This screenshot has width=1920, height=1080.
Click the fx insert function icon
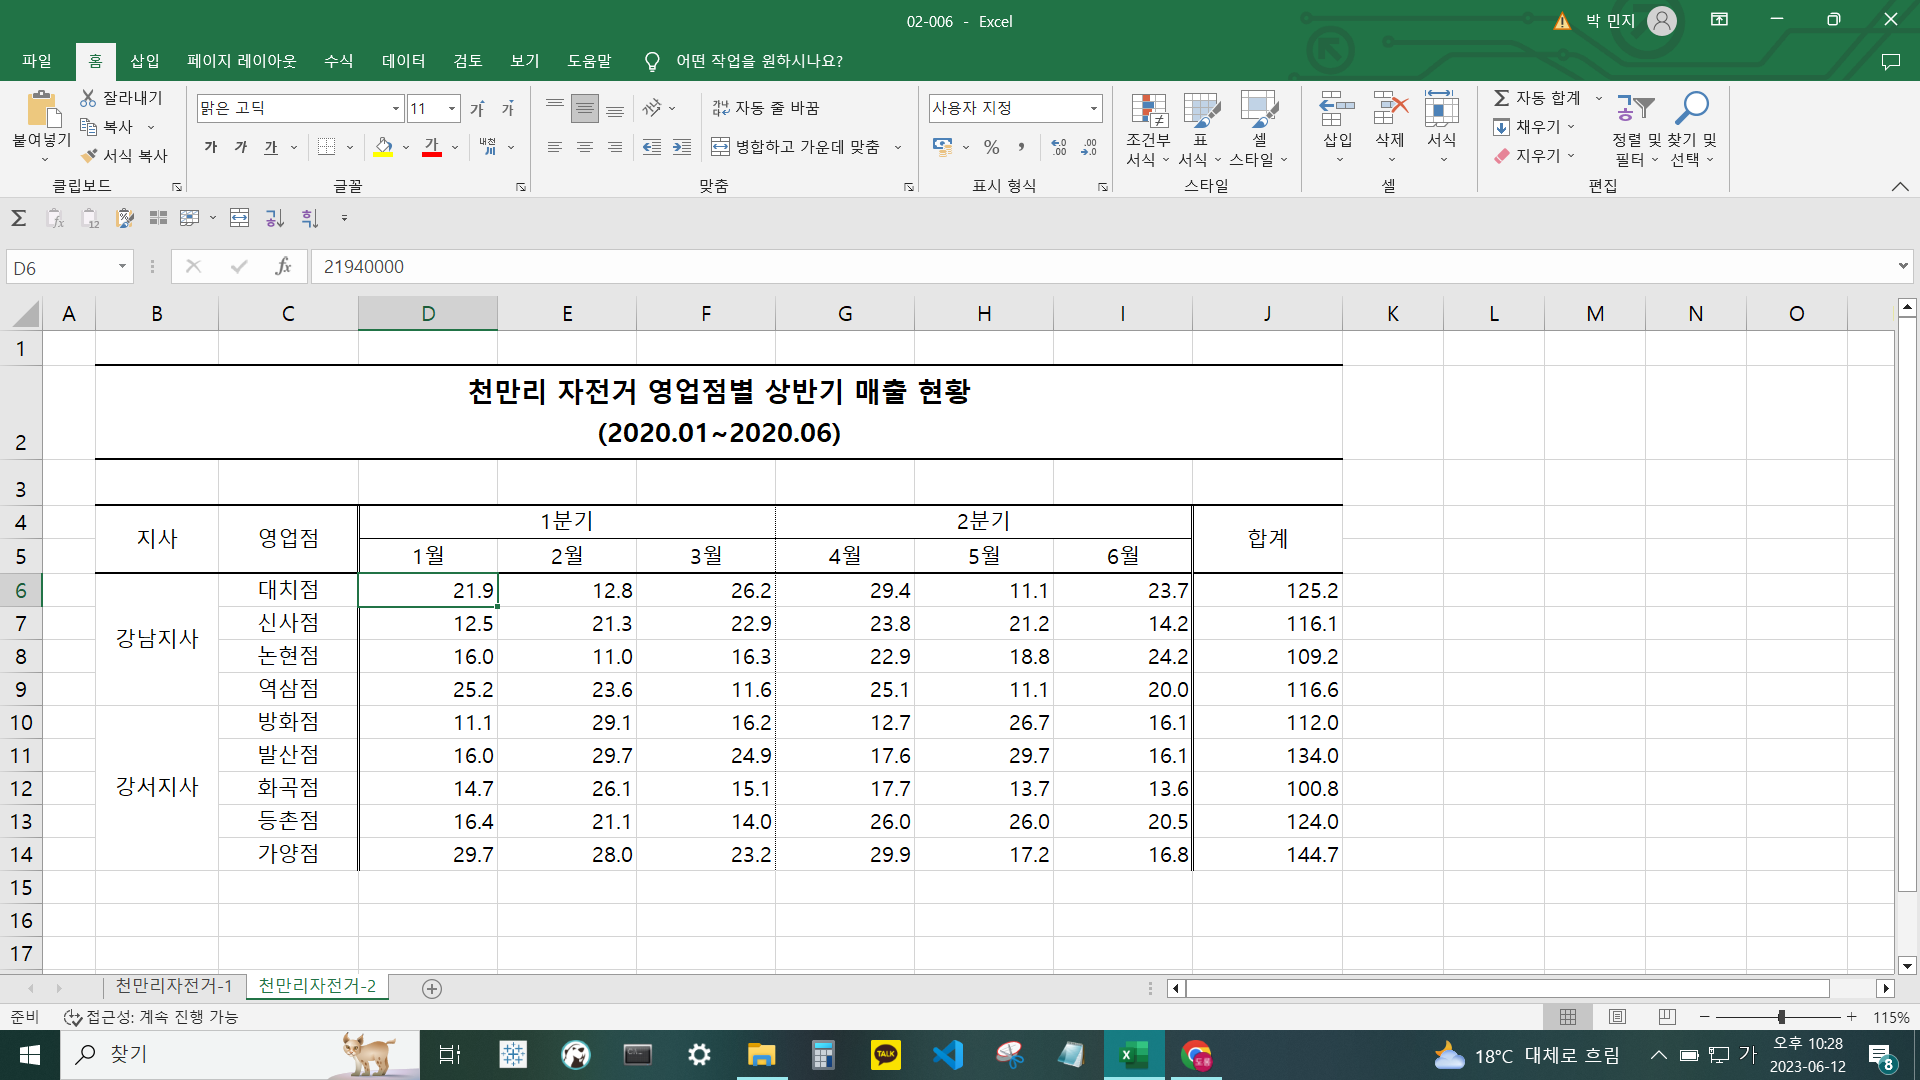tap(284, 267)
